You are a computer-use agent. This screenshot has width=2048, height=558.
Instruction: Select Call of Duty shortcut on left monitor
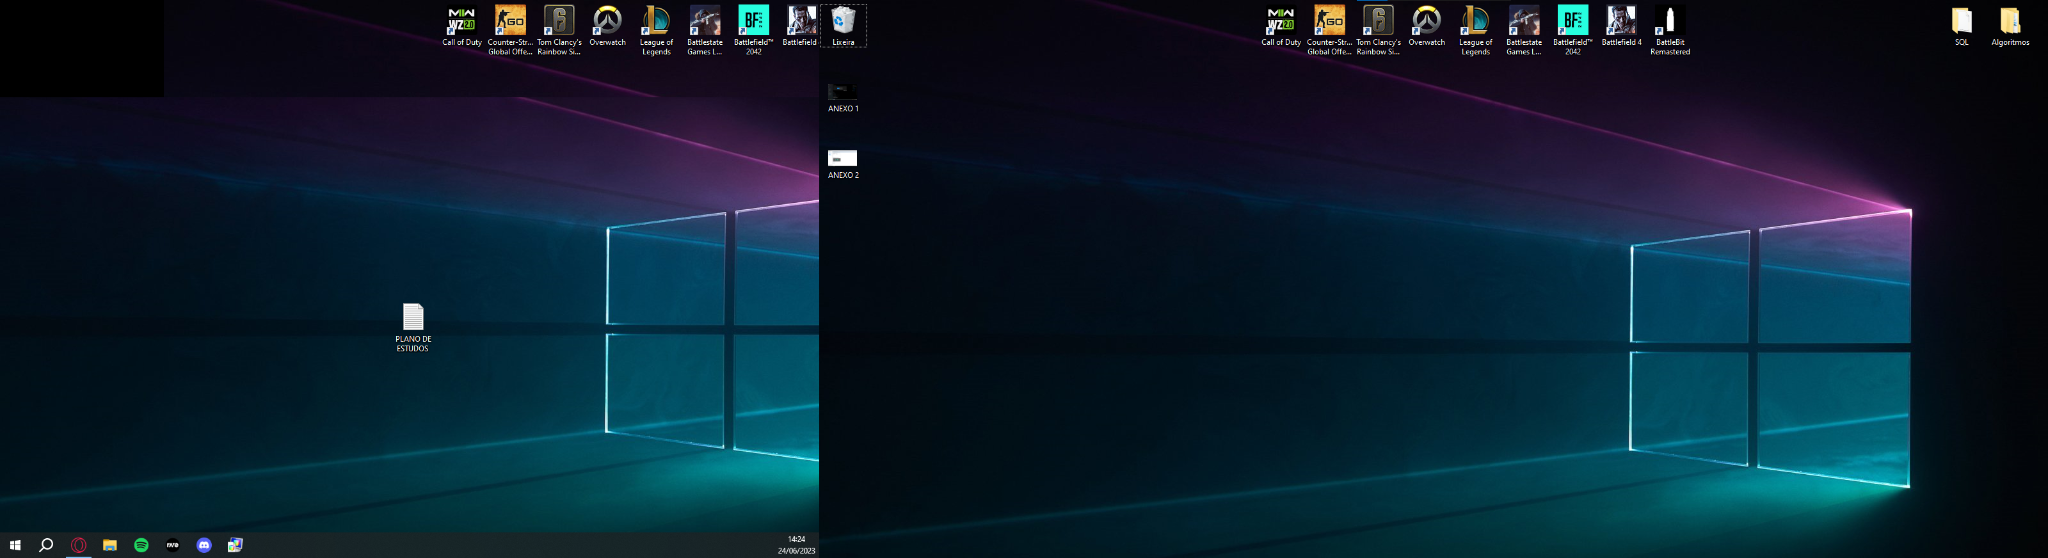tap(461, 26)
